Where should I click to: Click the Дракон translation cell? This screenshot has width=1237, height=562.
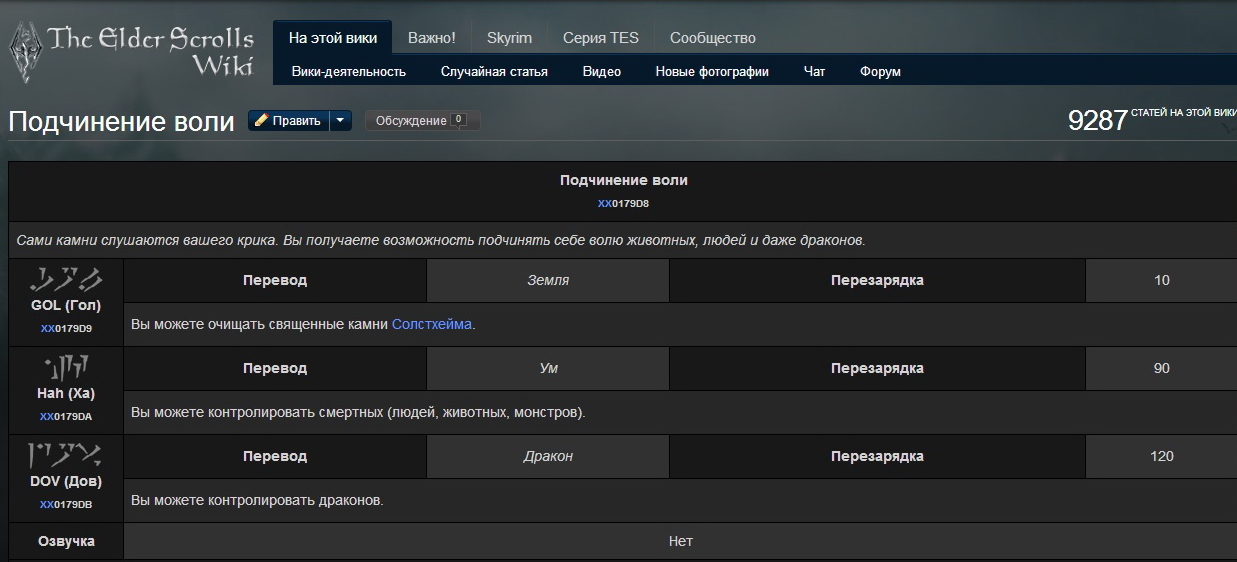click(x=548, y=456)
